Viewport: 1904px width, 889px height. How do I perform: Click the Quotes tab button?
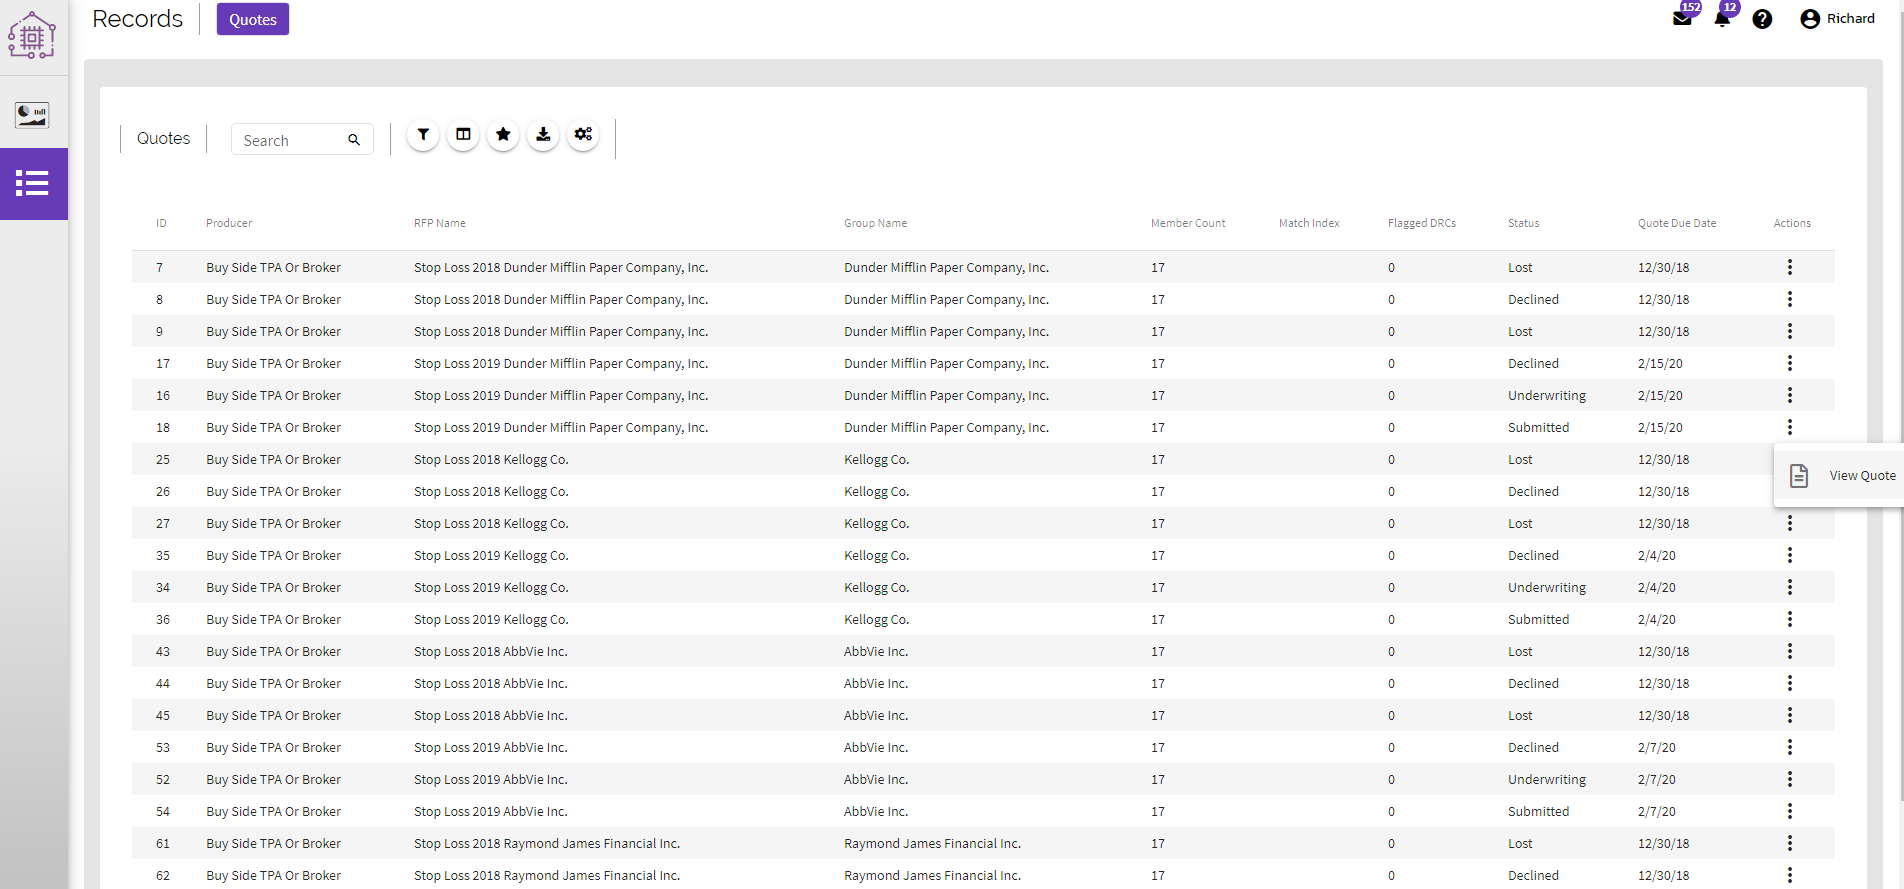point(253,20)
